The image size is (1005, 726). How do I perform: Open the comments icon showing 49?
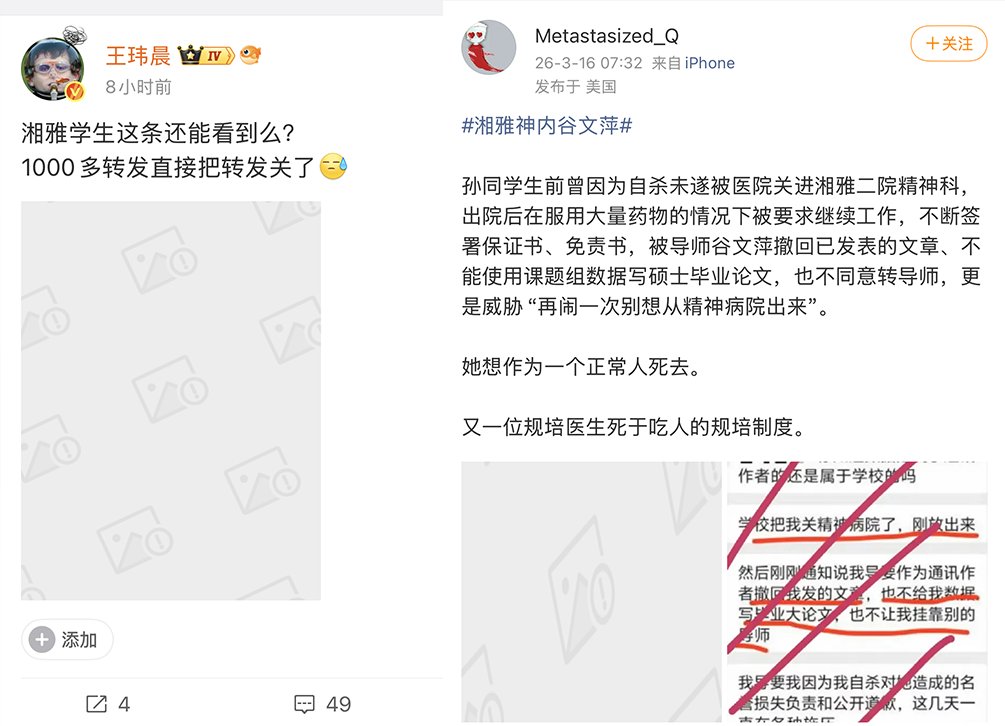click(304, 704)
